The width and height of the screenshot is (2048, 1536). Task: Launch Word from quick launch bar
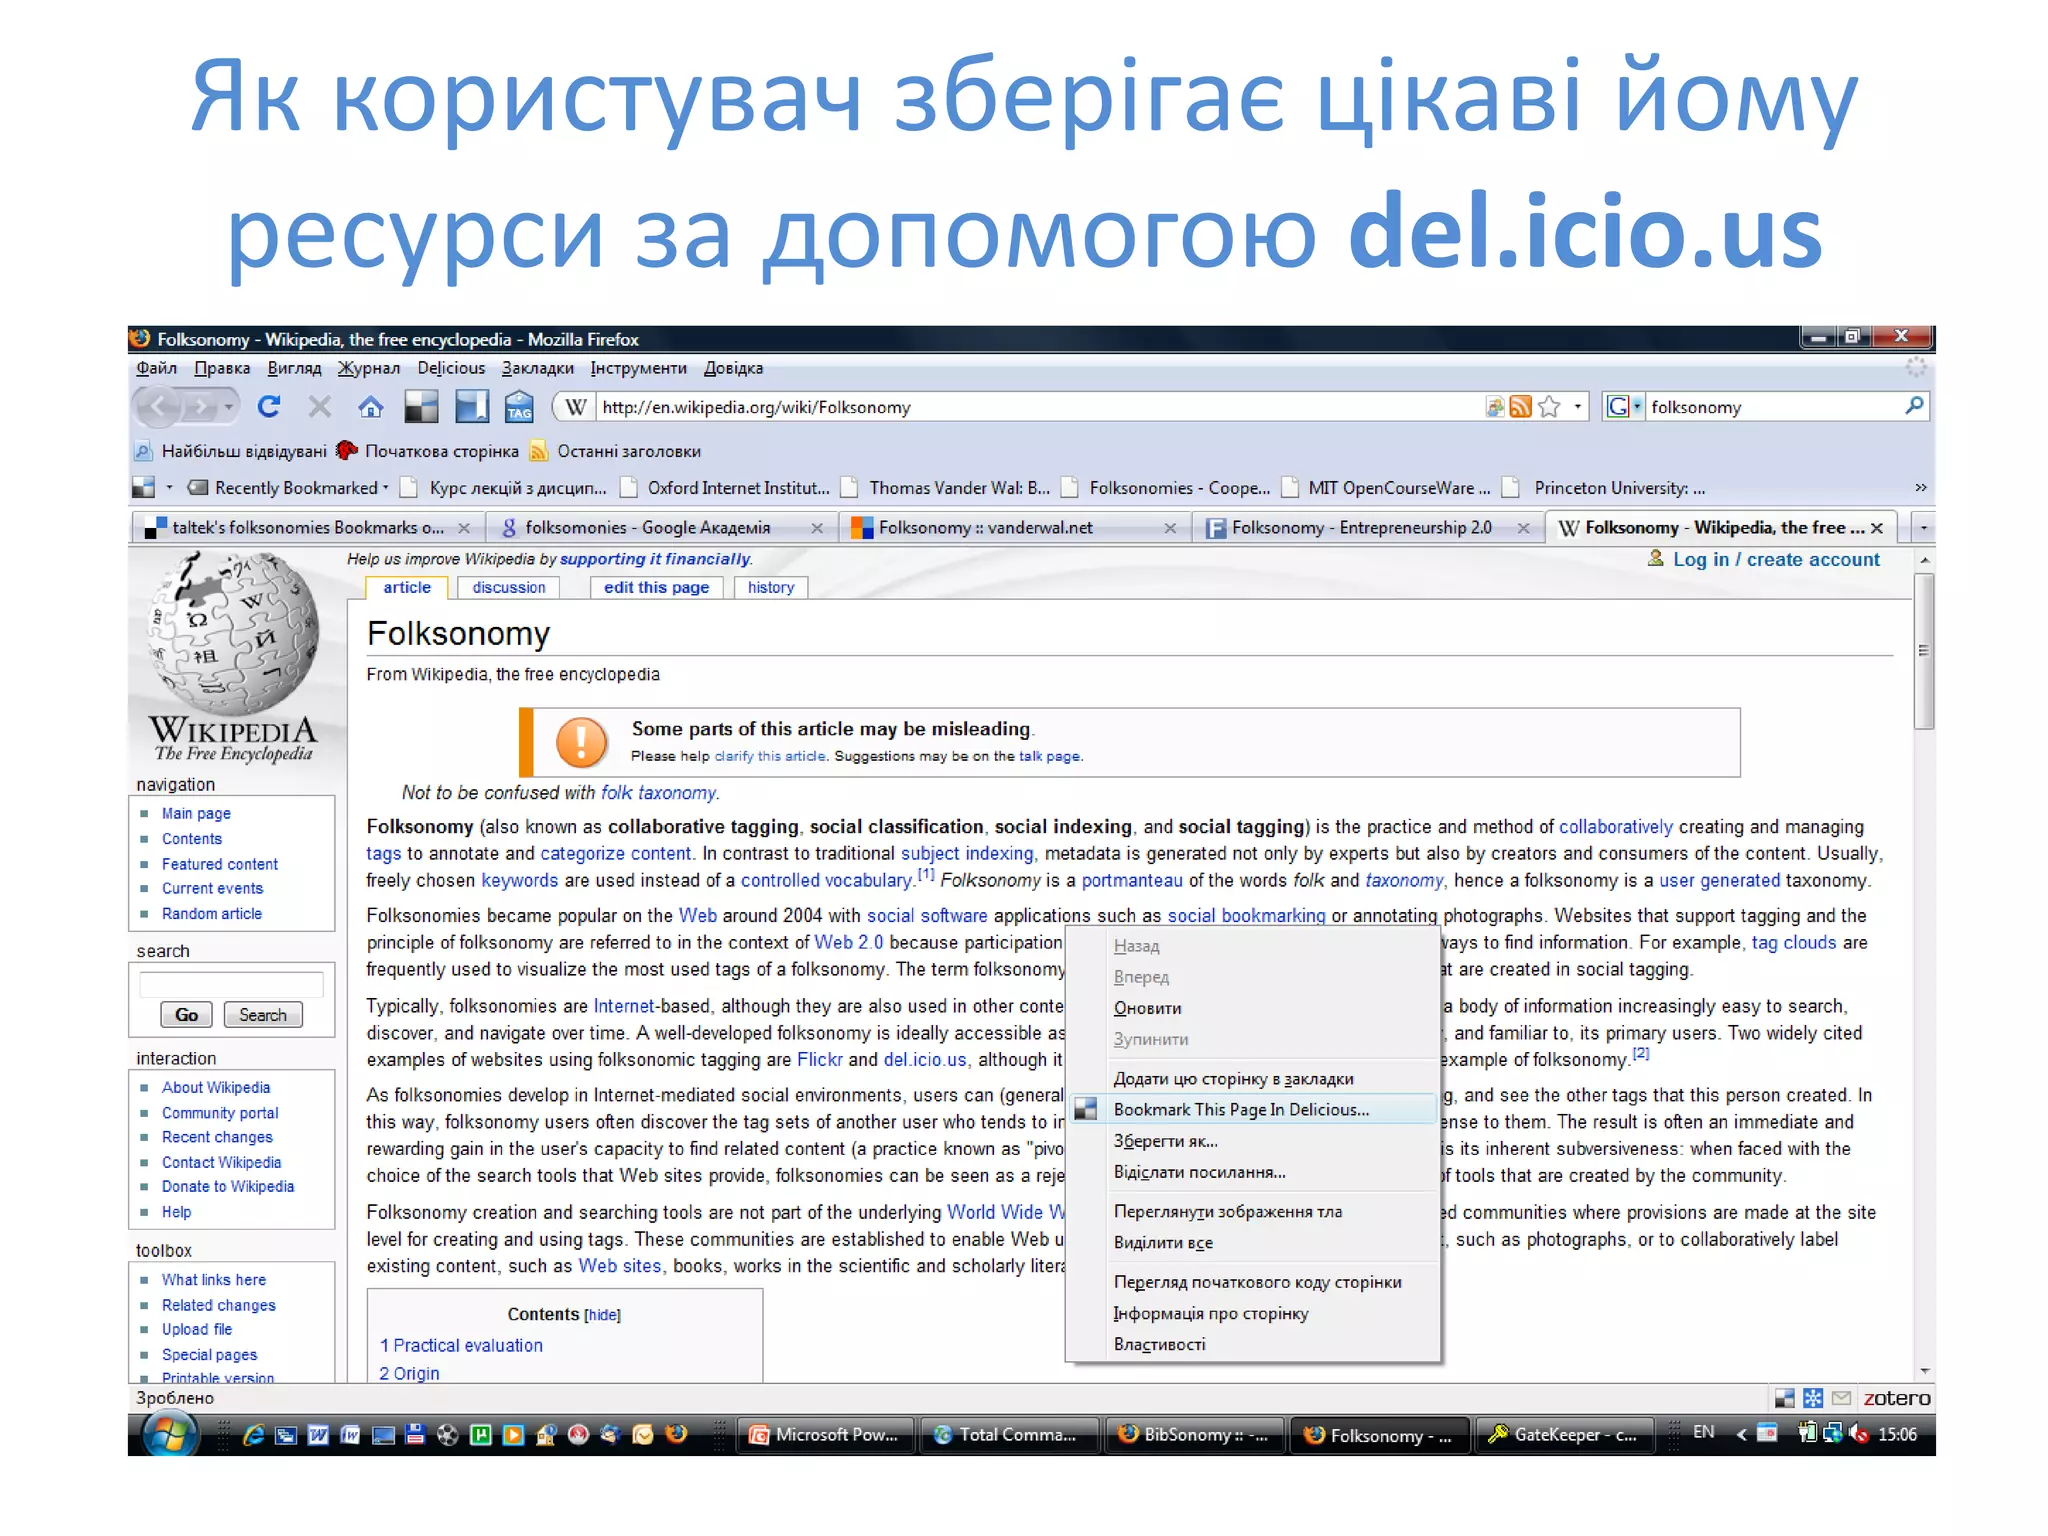click(318, 1435)
